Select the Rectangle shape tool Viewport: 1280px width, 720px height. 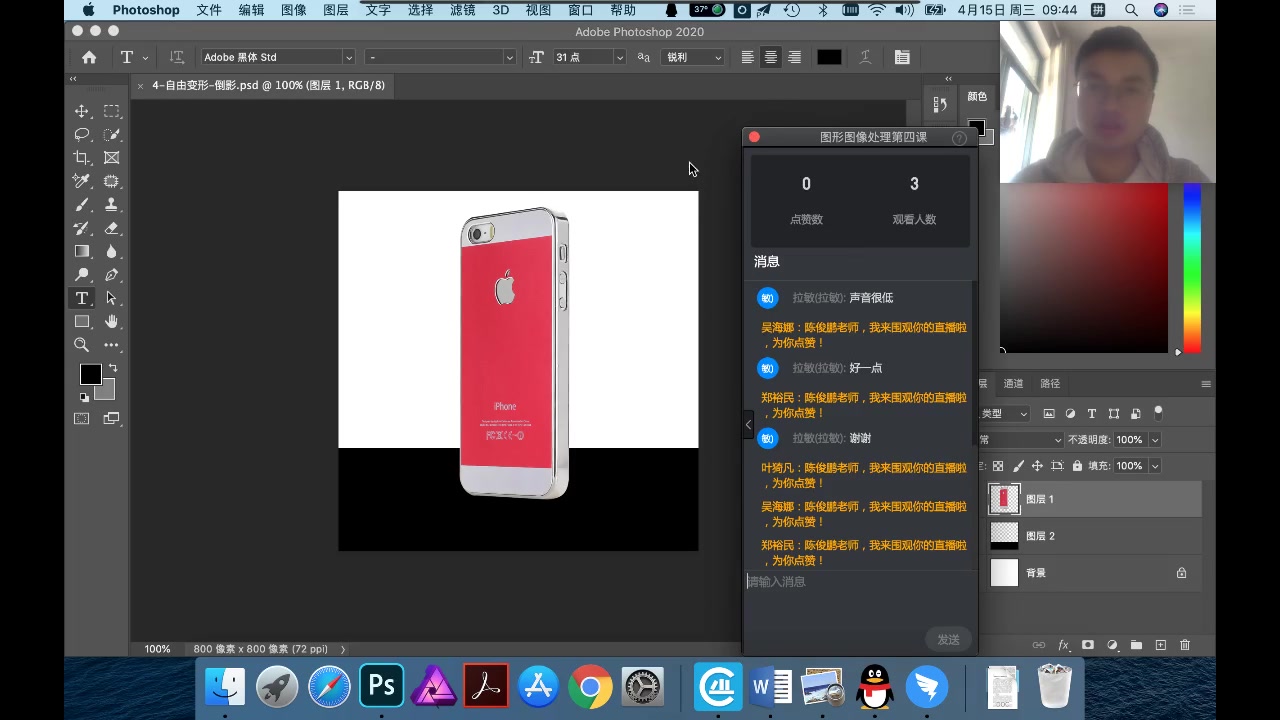click(82, 322)
